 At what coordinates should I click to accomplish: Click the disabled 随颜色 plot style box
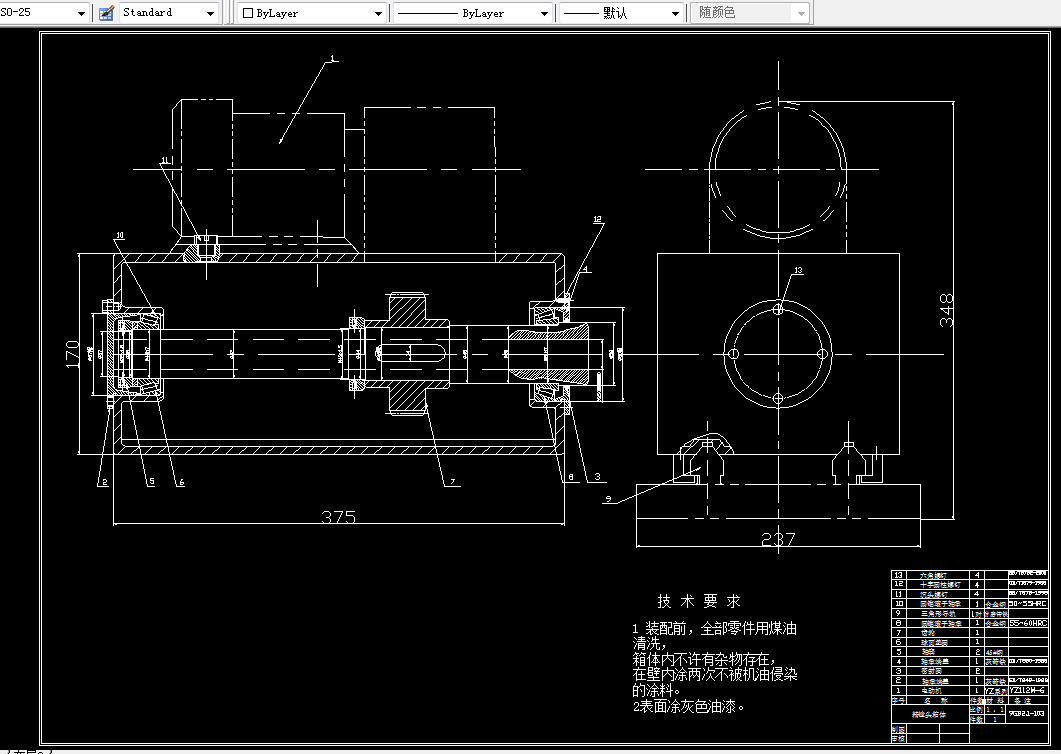pyautogui.click(x=750, y=13)
